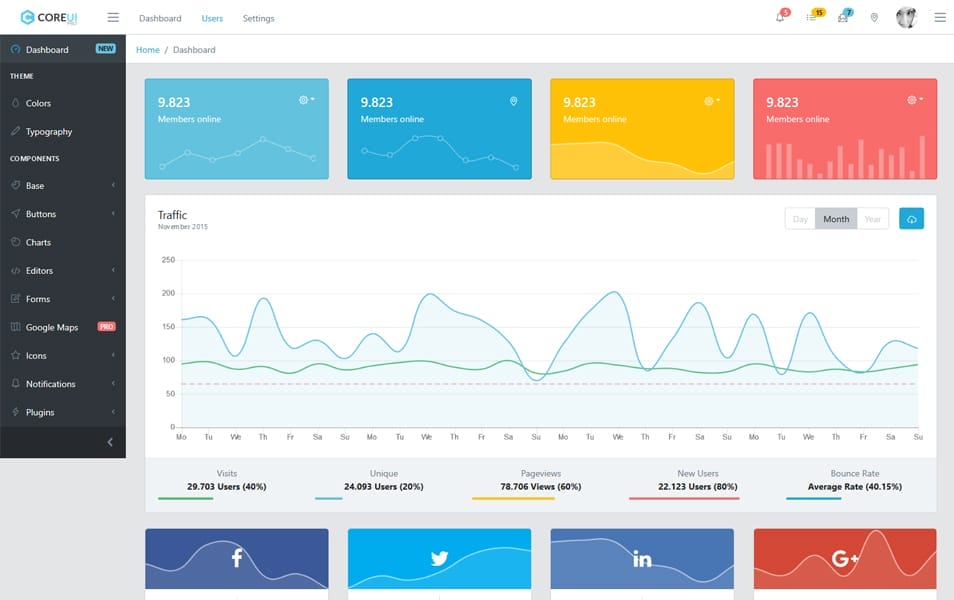The height and width of the screenshot is (600, 954).
Task: Switch the traffic chart to Year view
Action: 872,218
